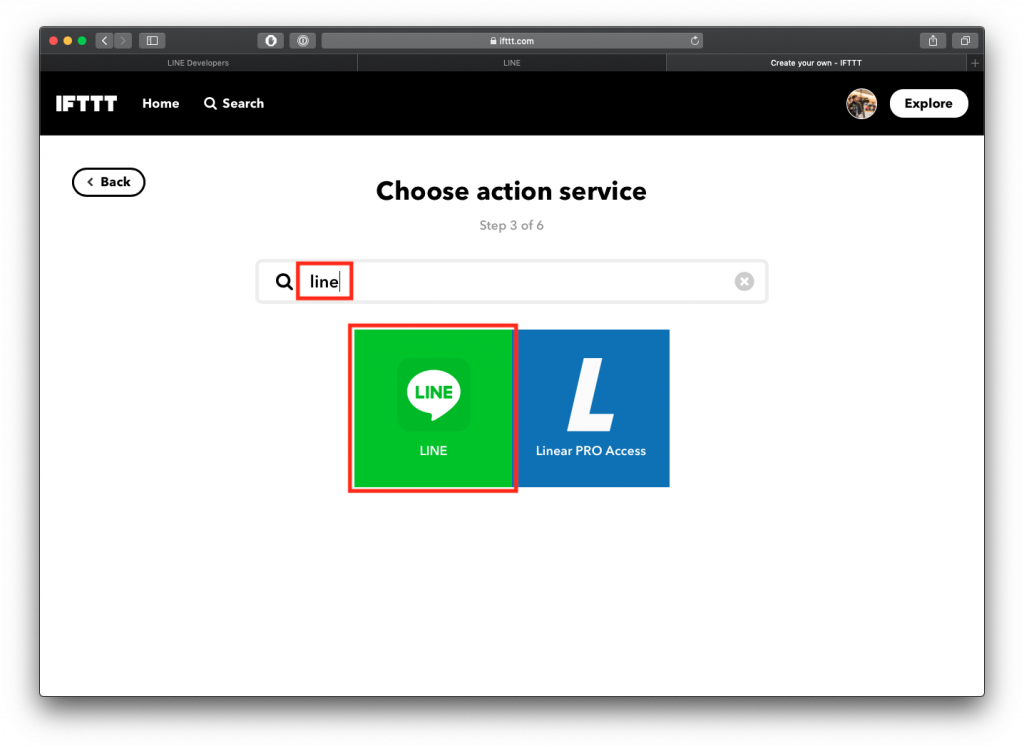The image size is (1024, 749).
Task: Click the 1Password-style extension icon
Action: [302, 40]
